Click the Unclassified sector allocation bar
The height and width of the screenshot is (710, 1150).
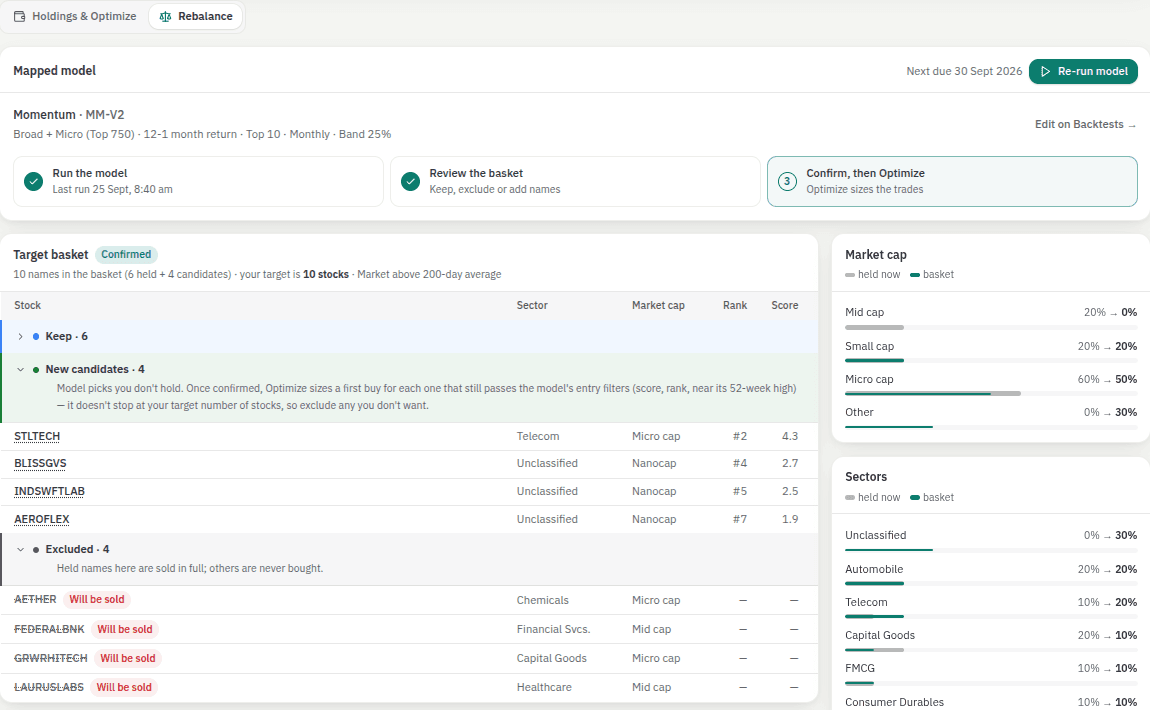tap(991, 550)
